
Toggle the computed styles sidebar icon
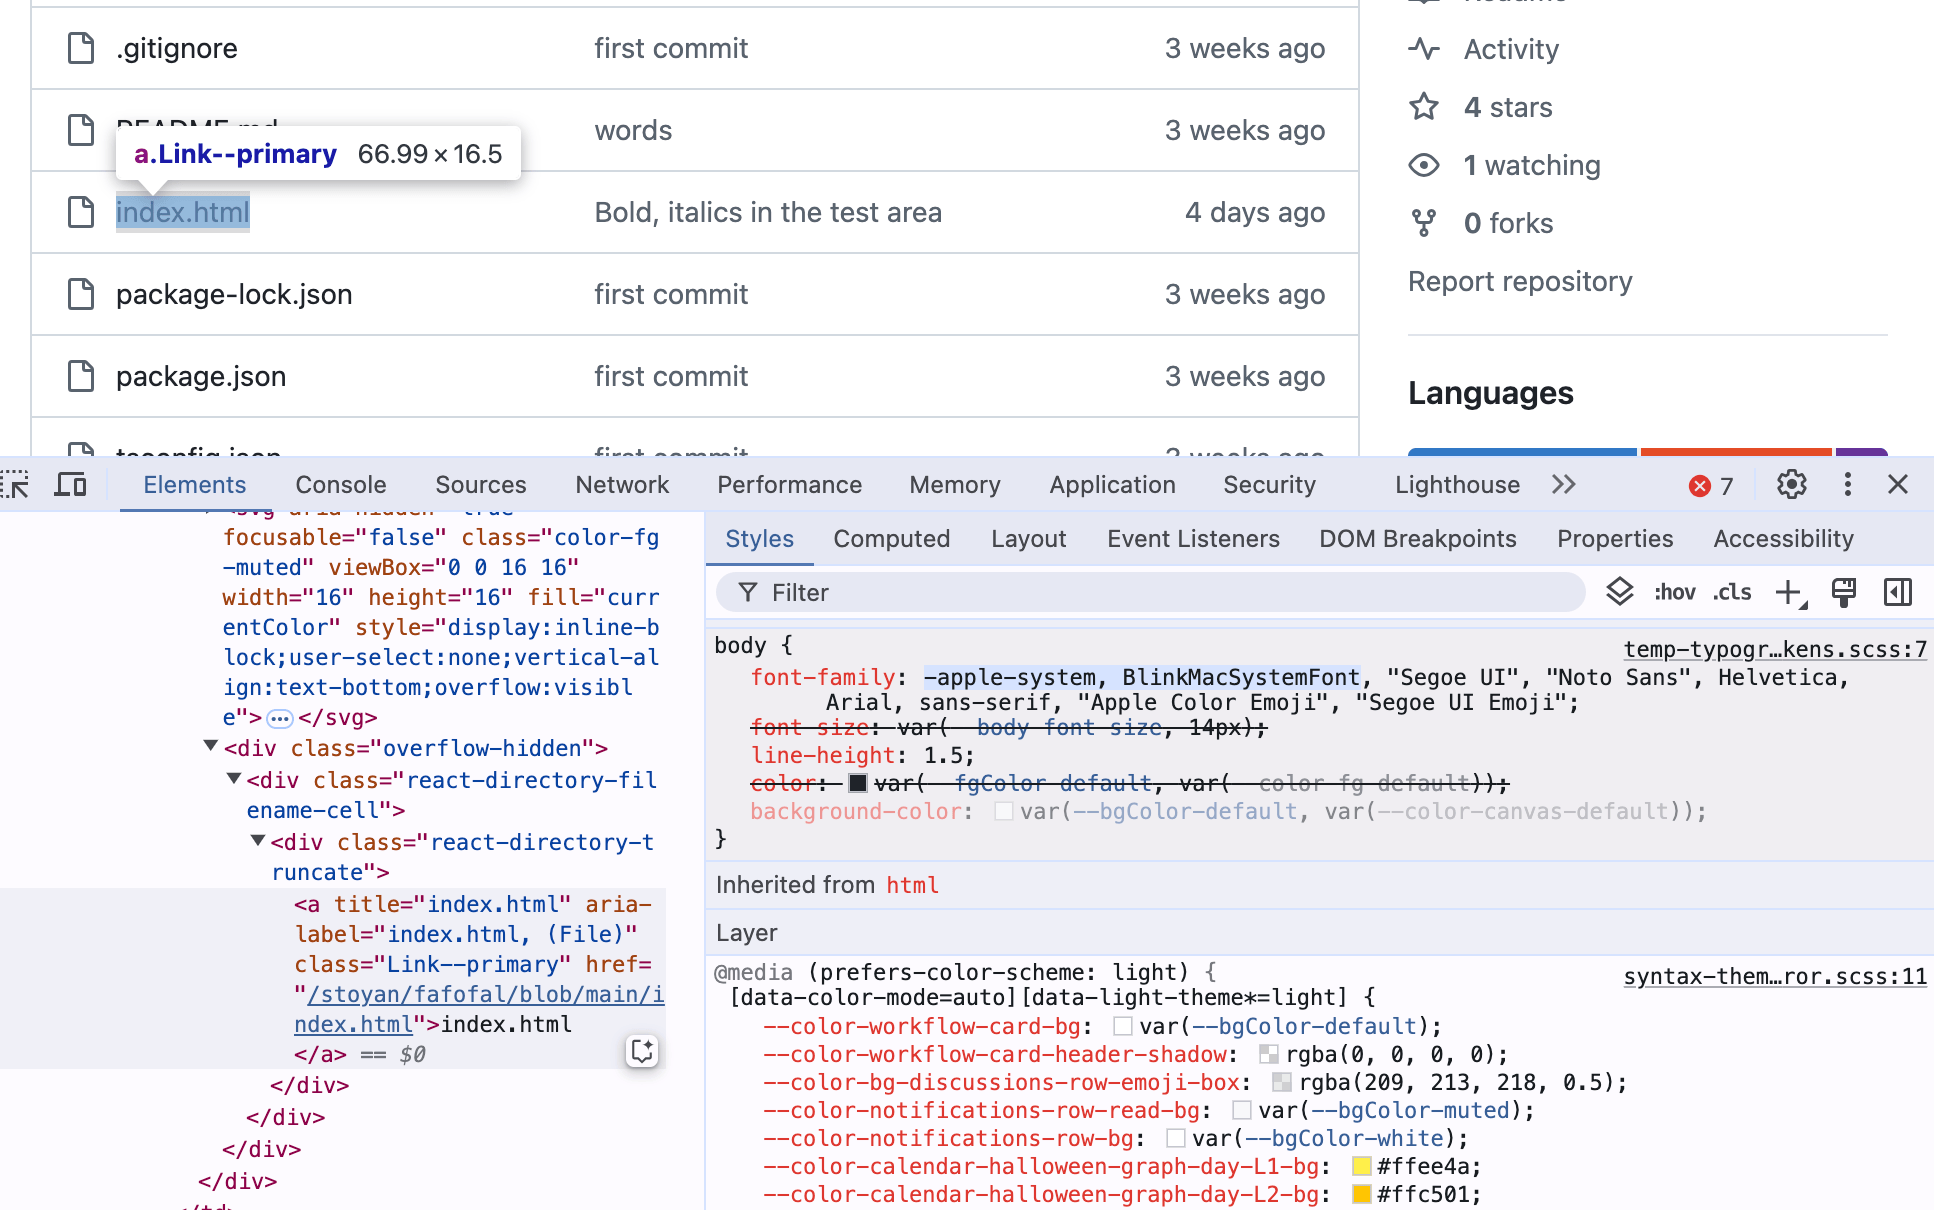1897,592
